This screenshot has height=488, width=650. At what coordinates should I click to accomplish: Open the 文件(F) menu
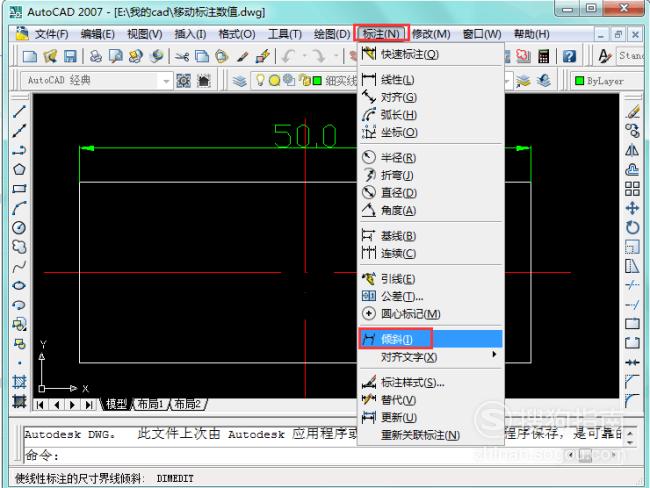pos(51,34)
